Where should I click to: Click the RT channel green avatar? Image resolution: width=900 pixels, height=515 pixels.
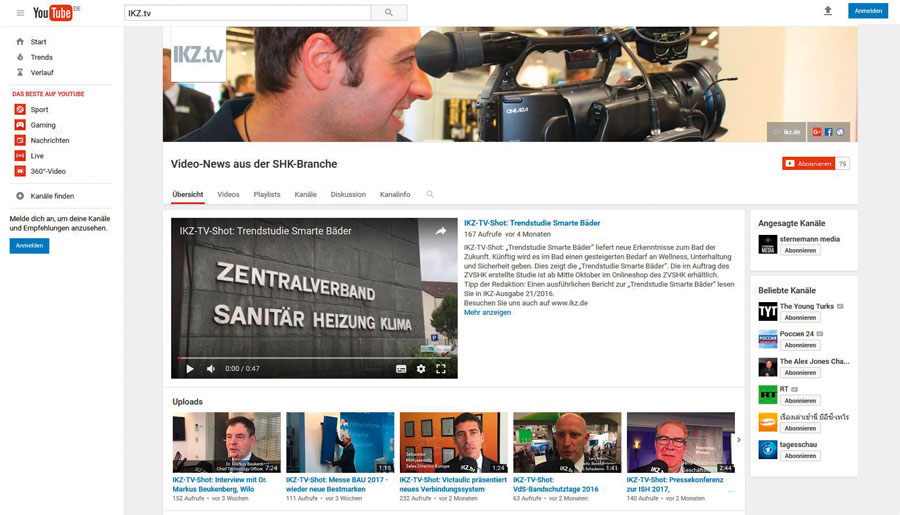pos(767,394)
